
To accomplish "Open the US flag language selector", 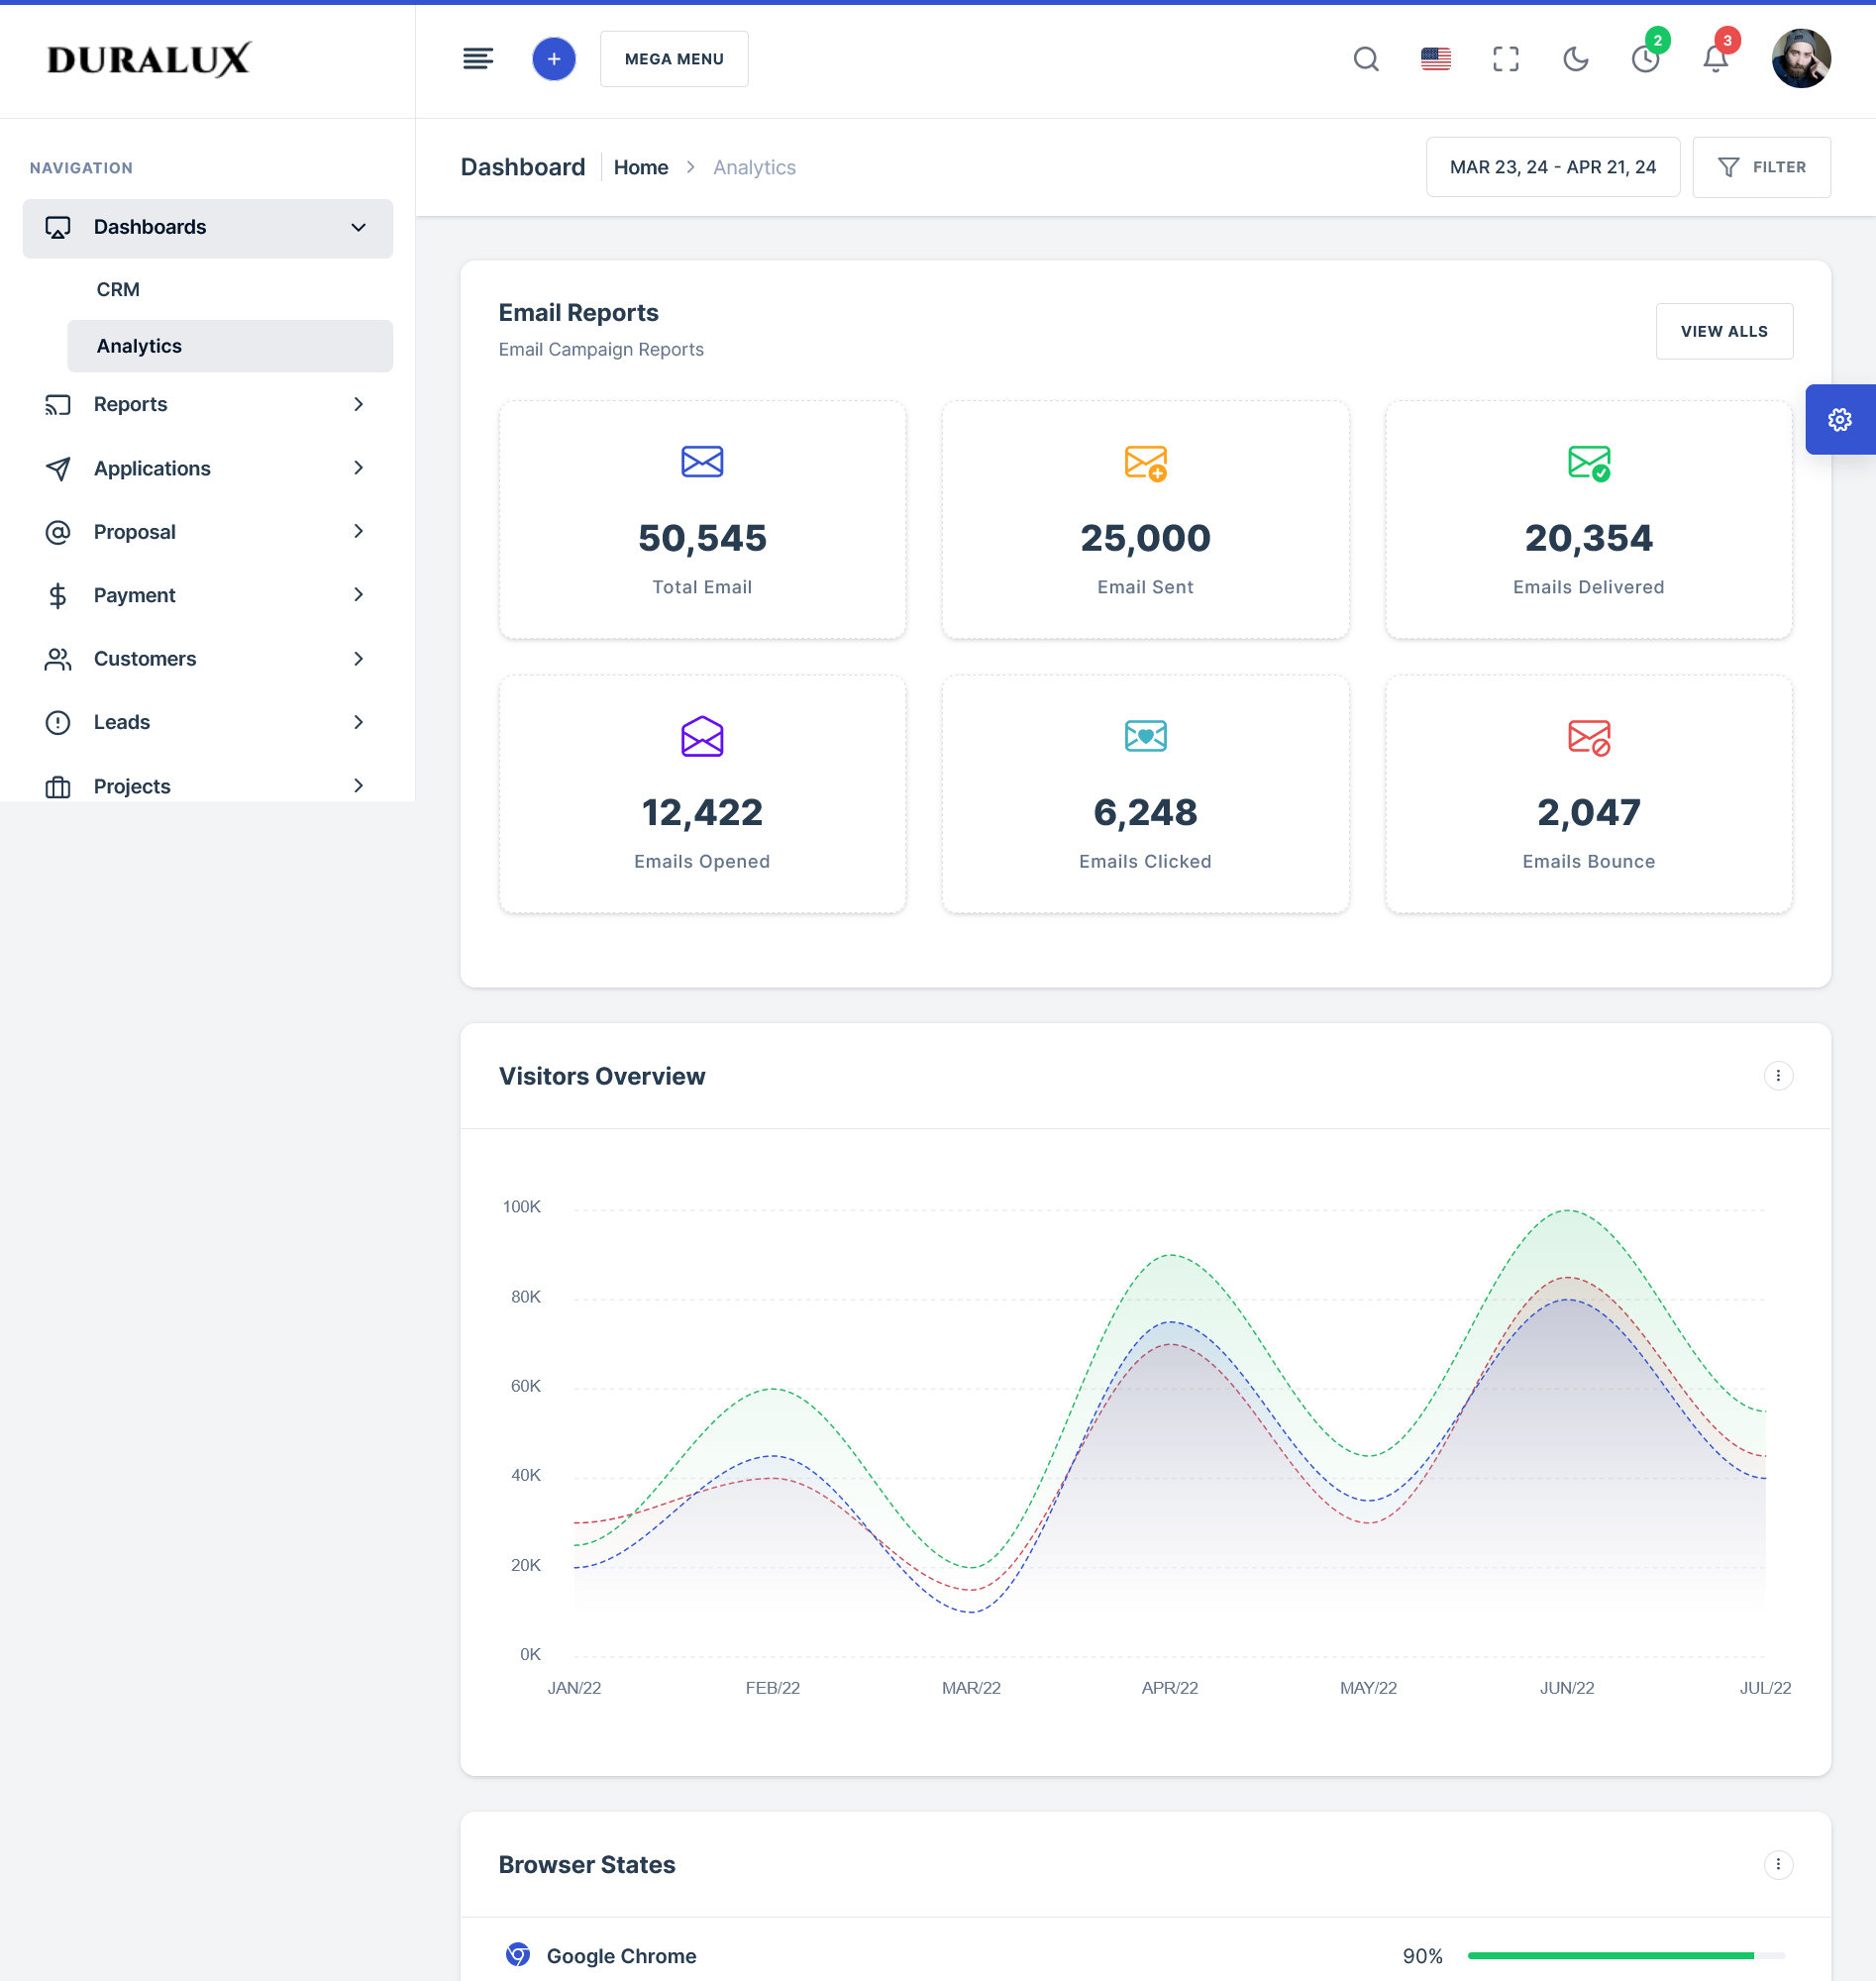I will tap(1436, 59).
